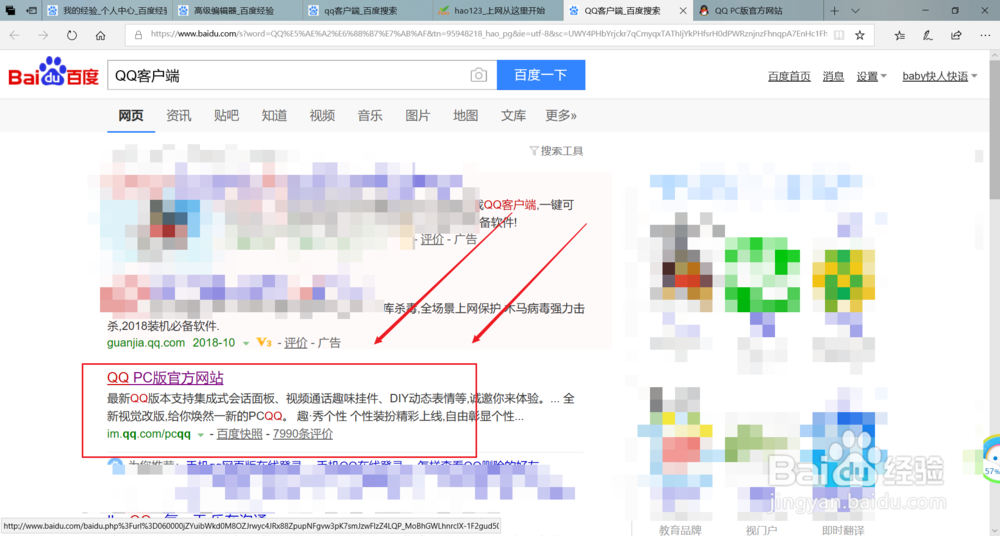Click the tabs set aside icon

click(10, 11)
